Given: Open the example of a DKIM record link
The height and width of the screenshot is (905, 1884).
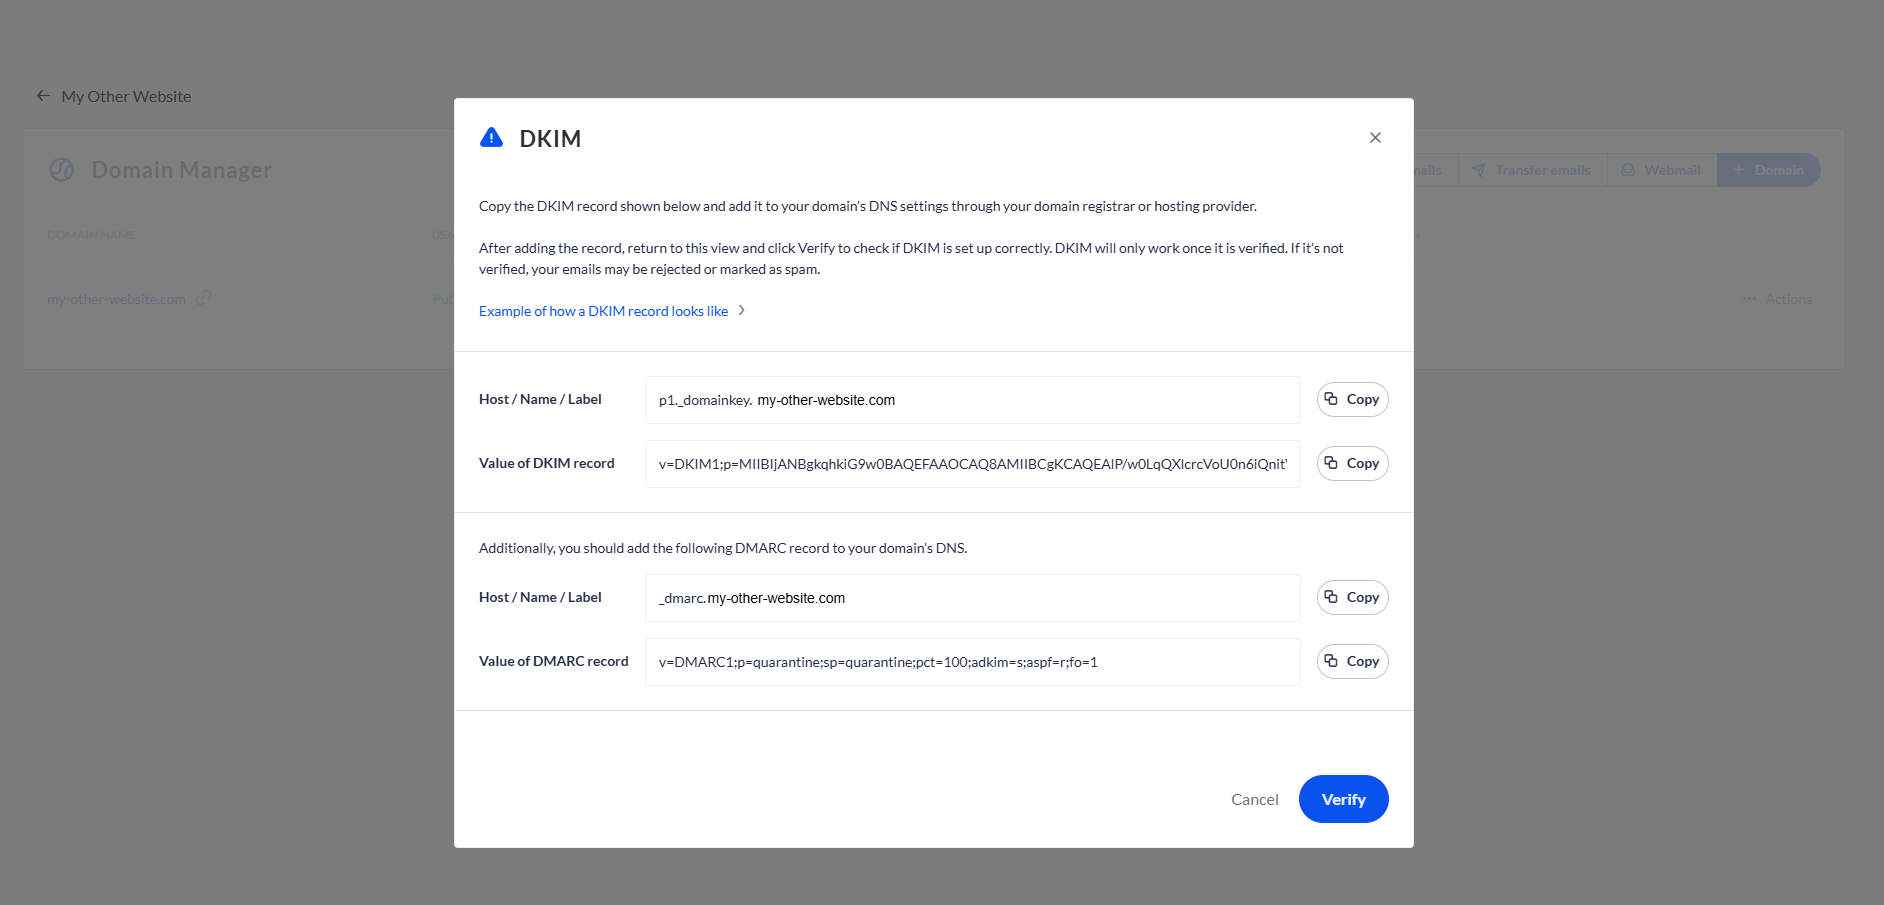Looking at the screenshot, I should coord(602,311).
